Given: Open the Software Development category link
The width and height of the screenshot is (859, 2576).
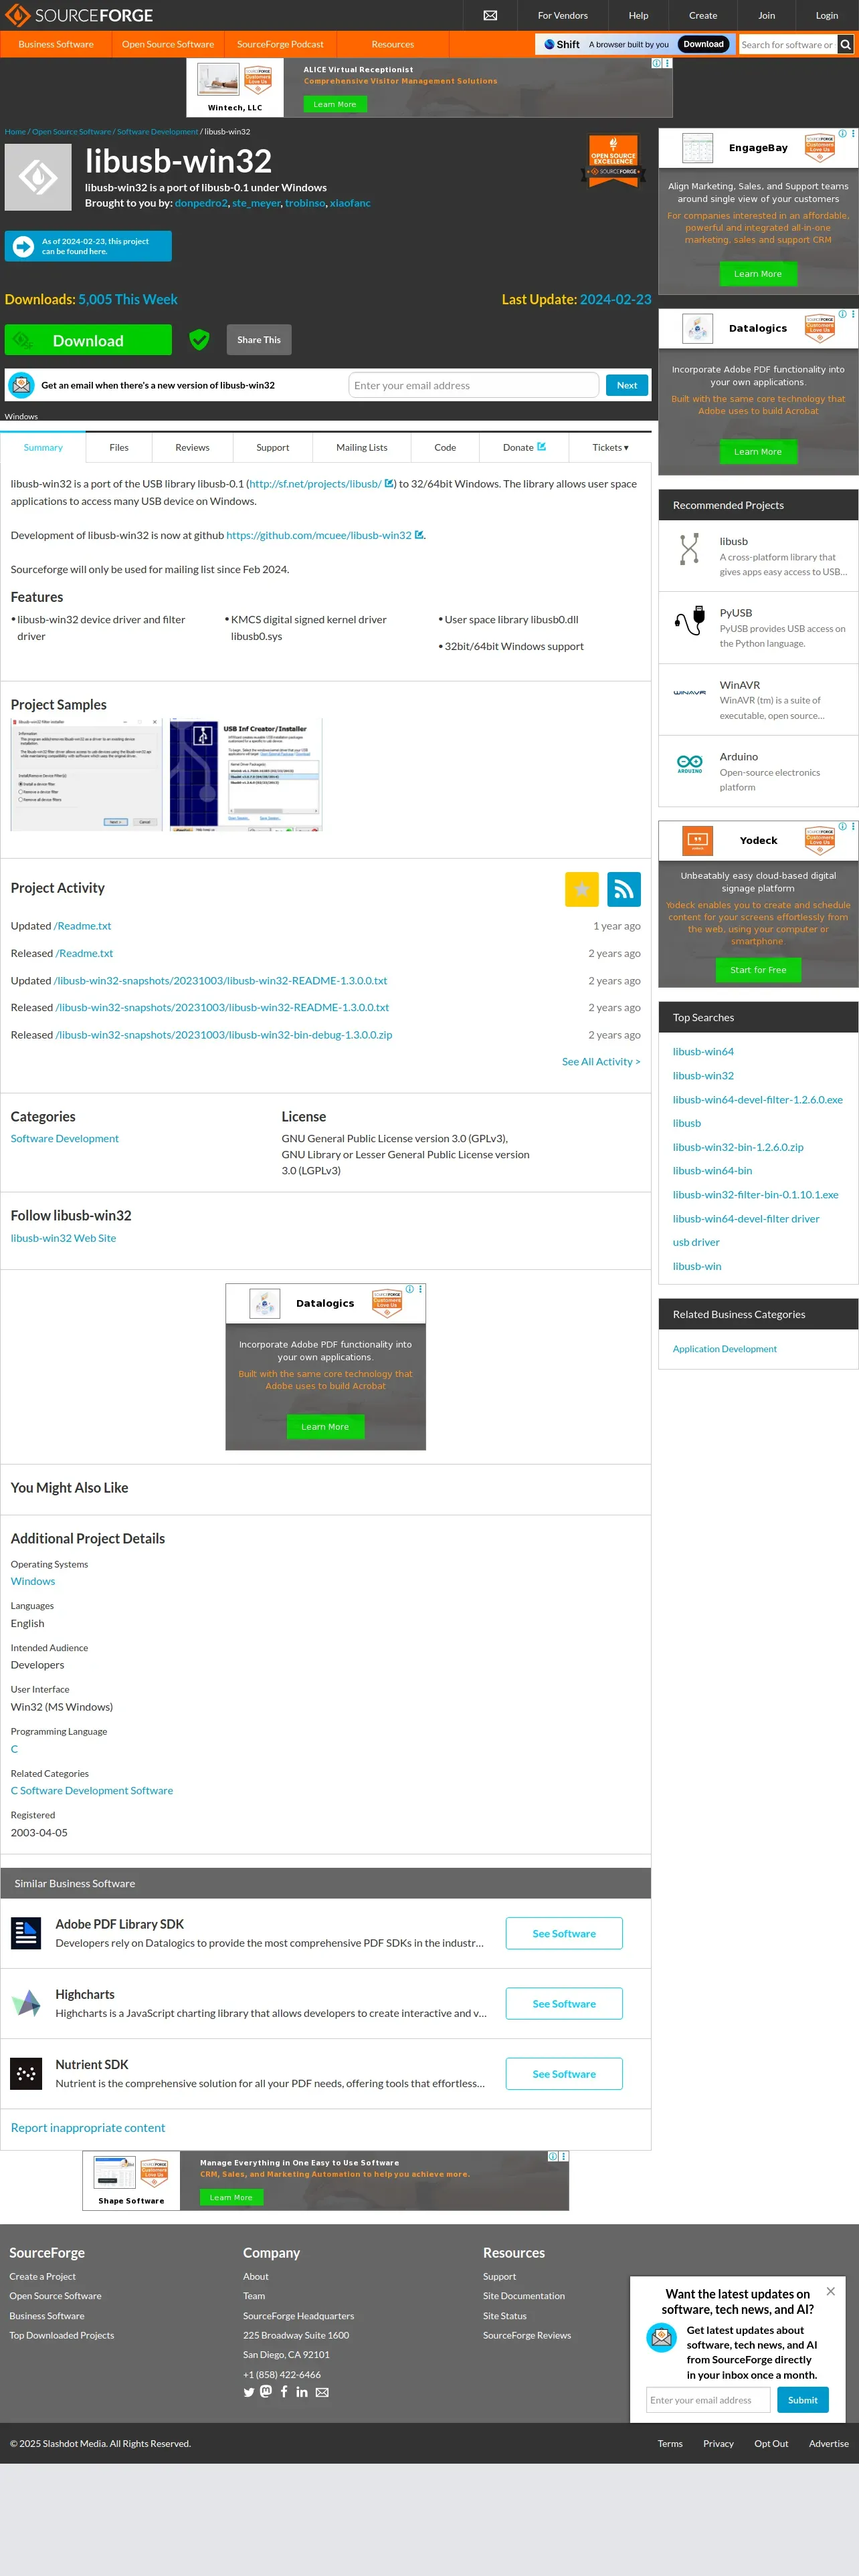Looking at the screenshot, I should pos(65,1138).
